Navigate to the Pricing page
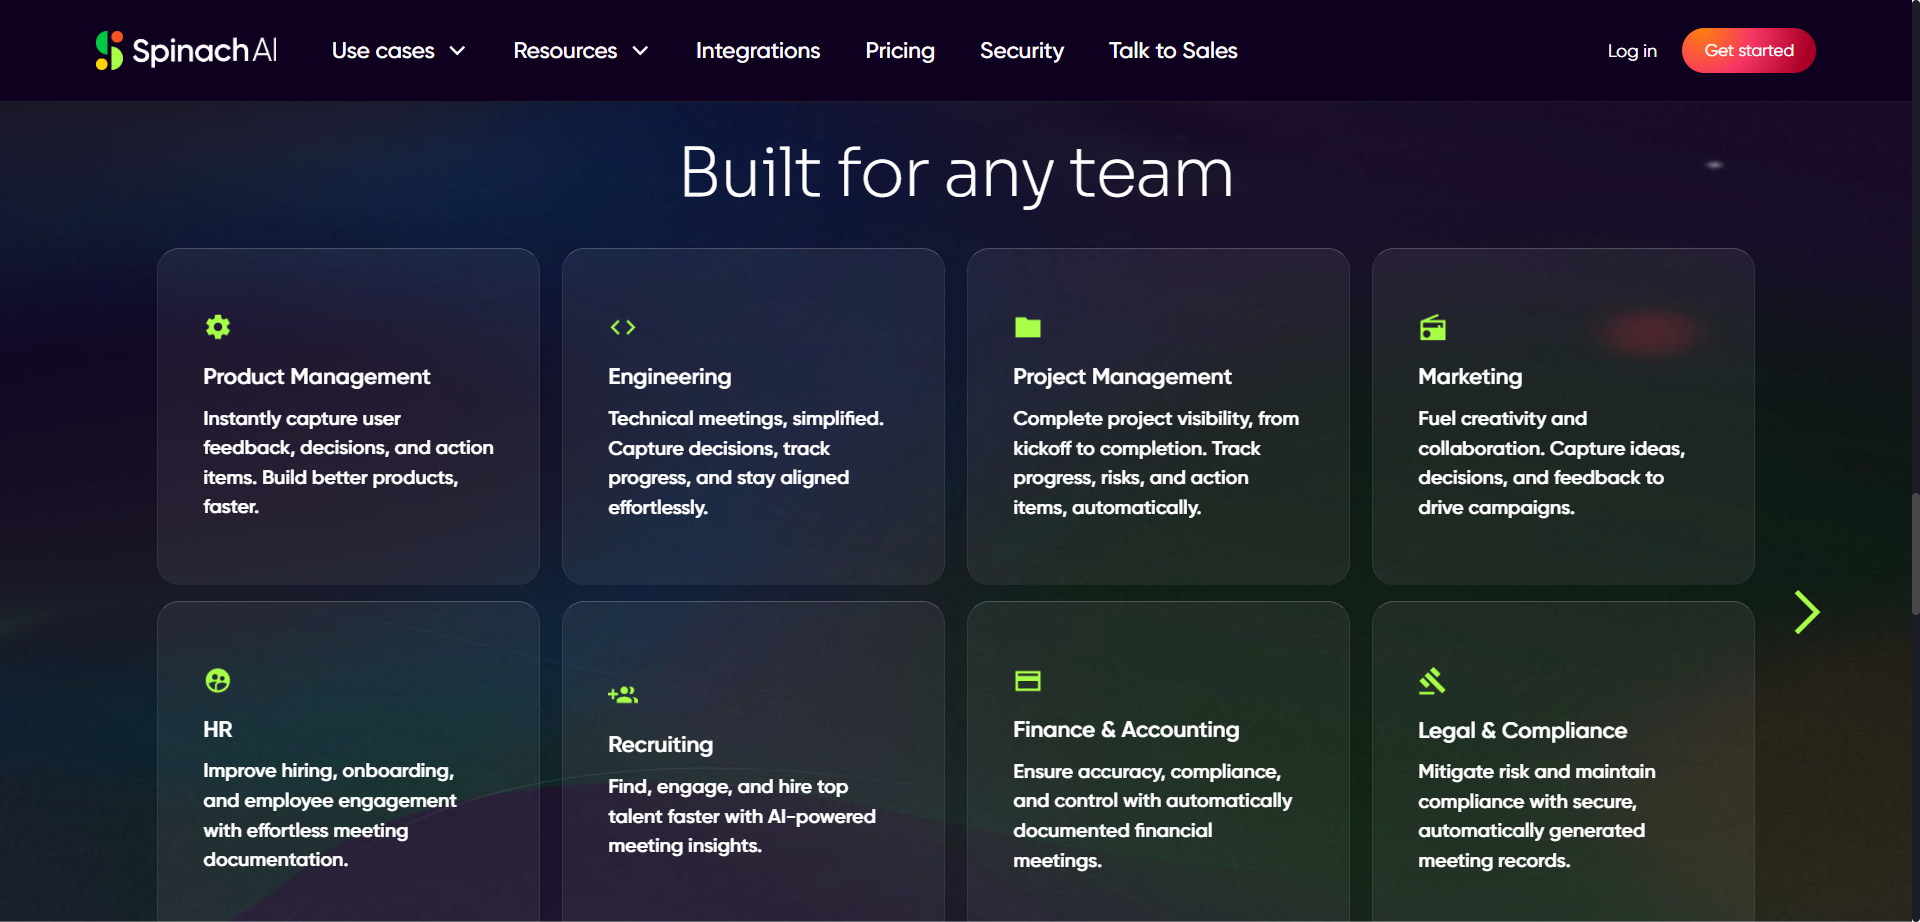The image size is (1920, 922). point(899,50)
